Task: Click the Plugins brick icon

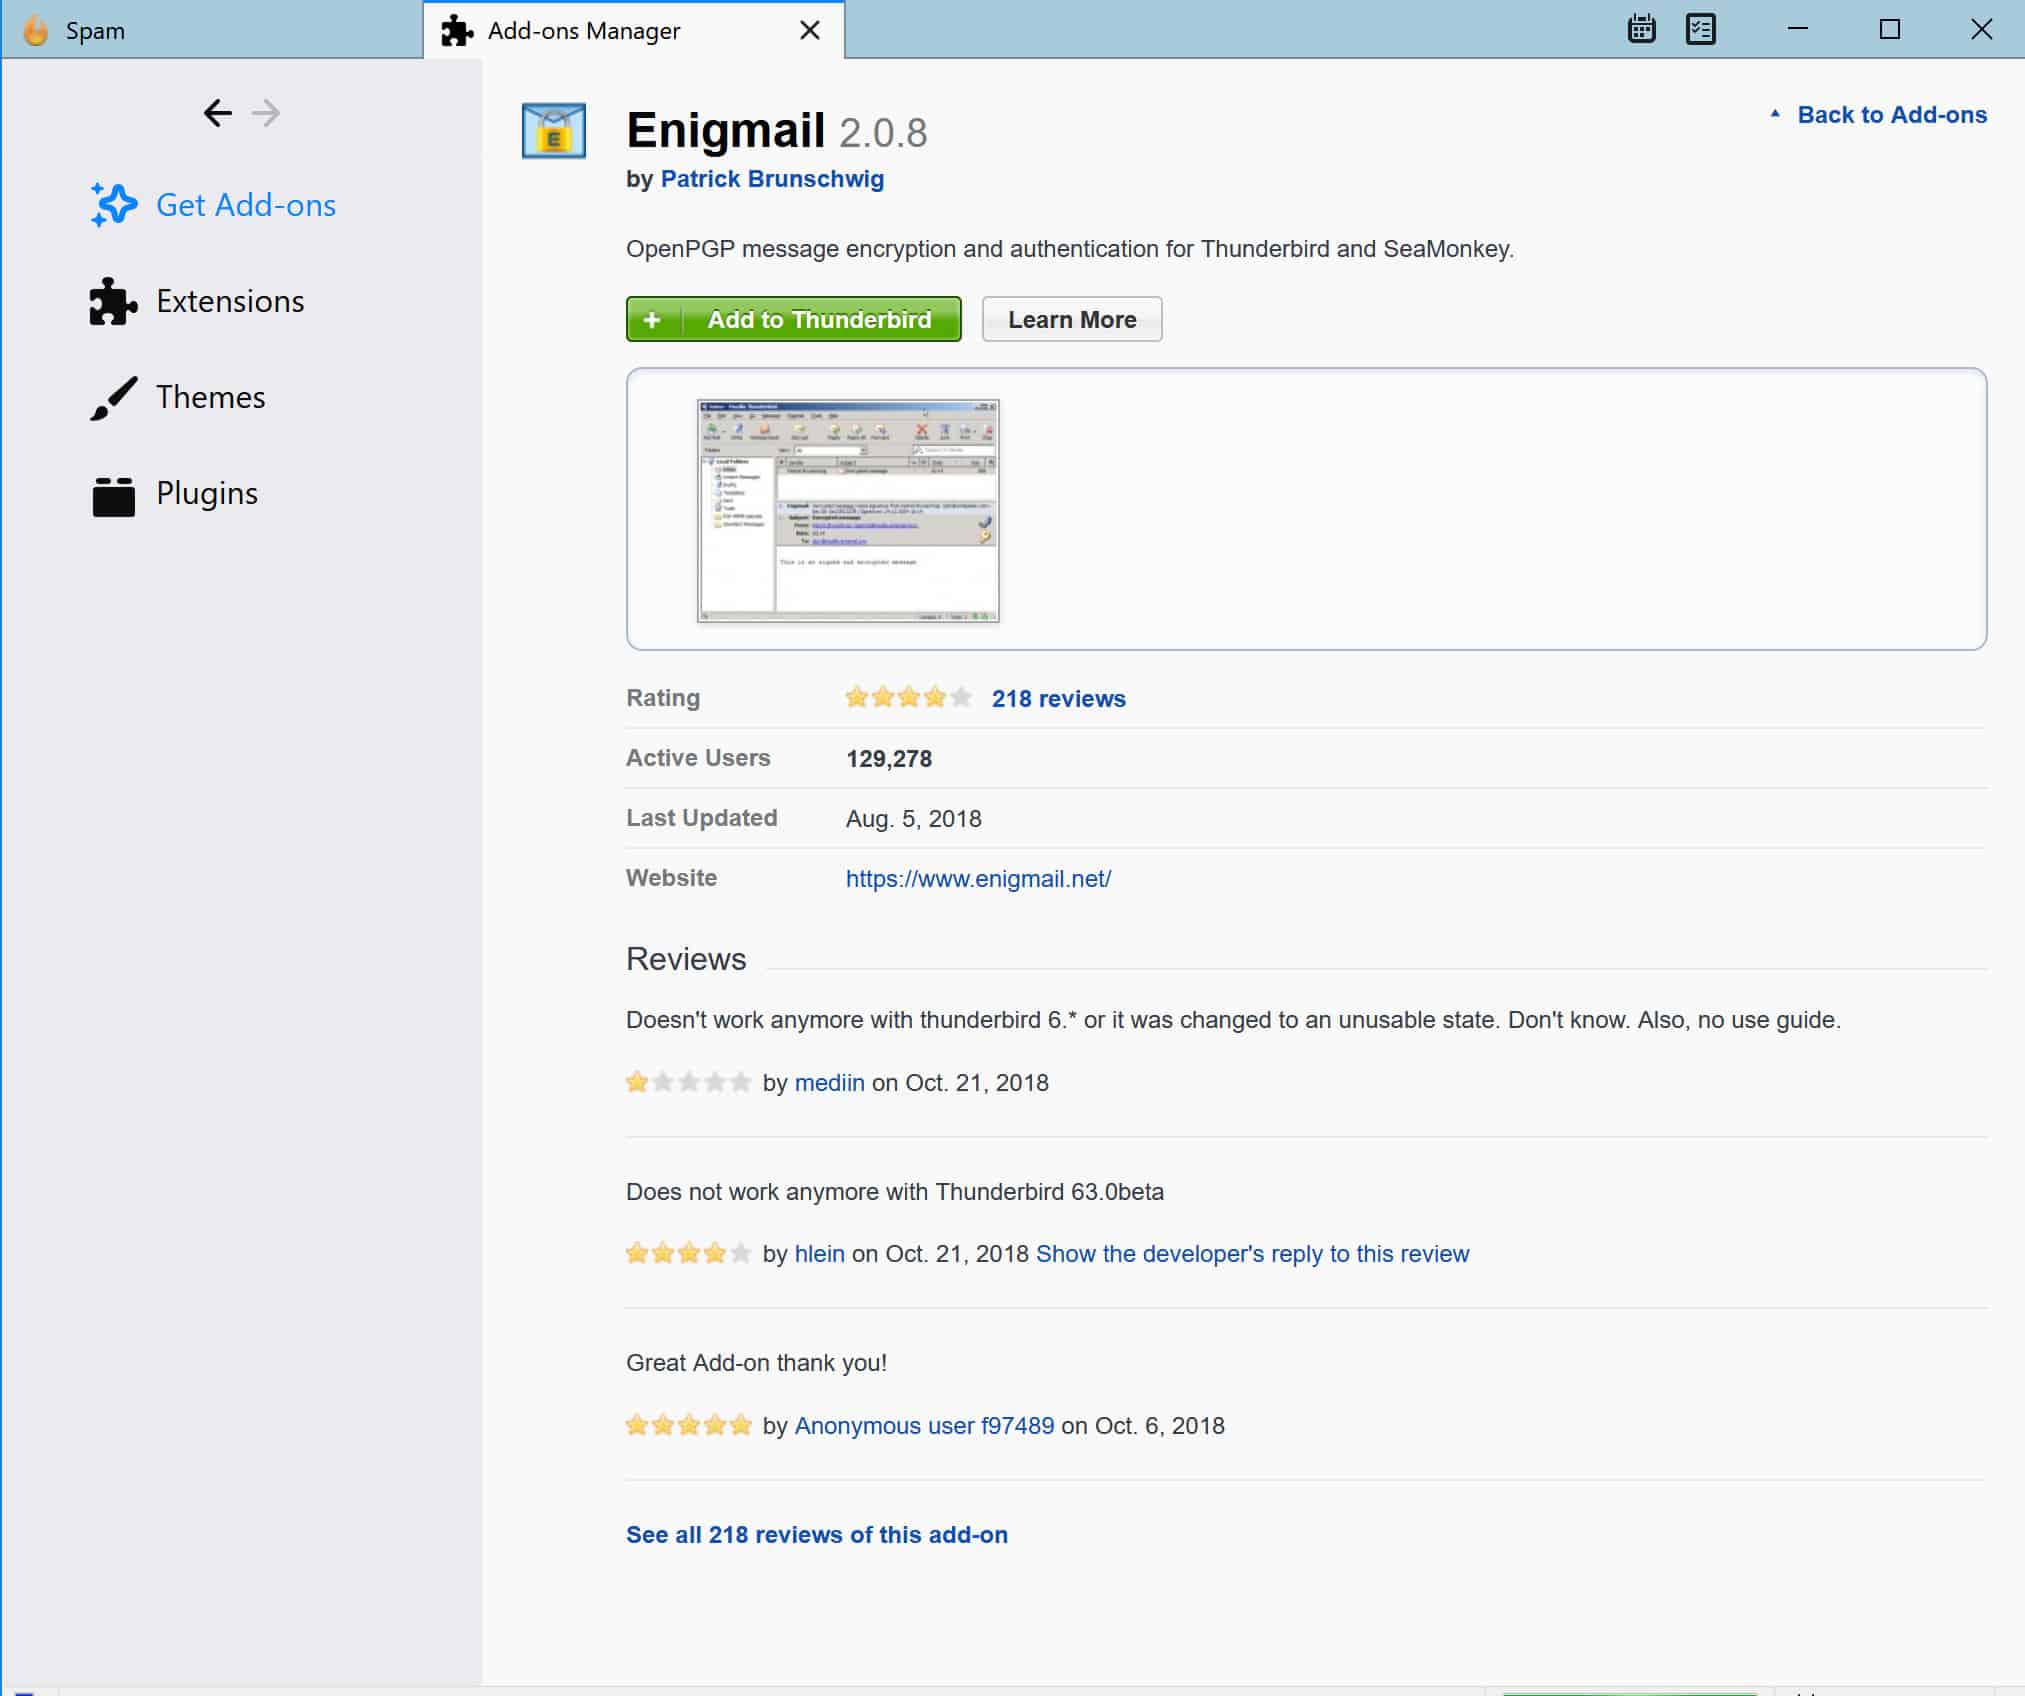Action: [x=113, y=495]
